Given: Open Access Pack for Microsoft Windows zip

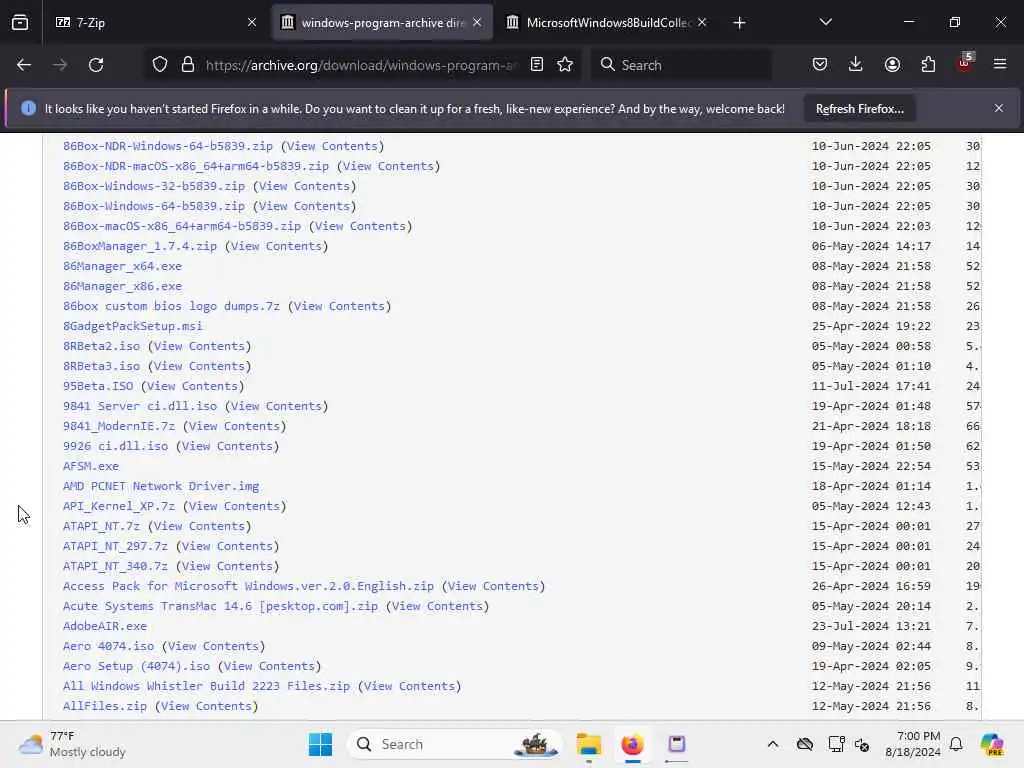Looking at the screenshot, I should coord(248,586).
